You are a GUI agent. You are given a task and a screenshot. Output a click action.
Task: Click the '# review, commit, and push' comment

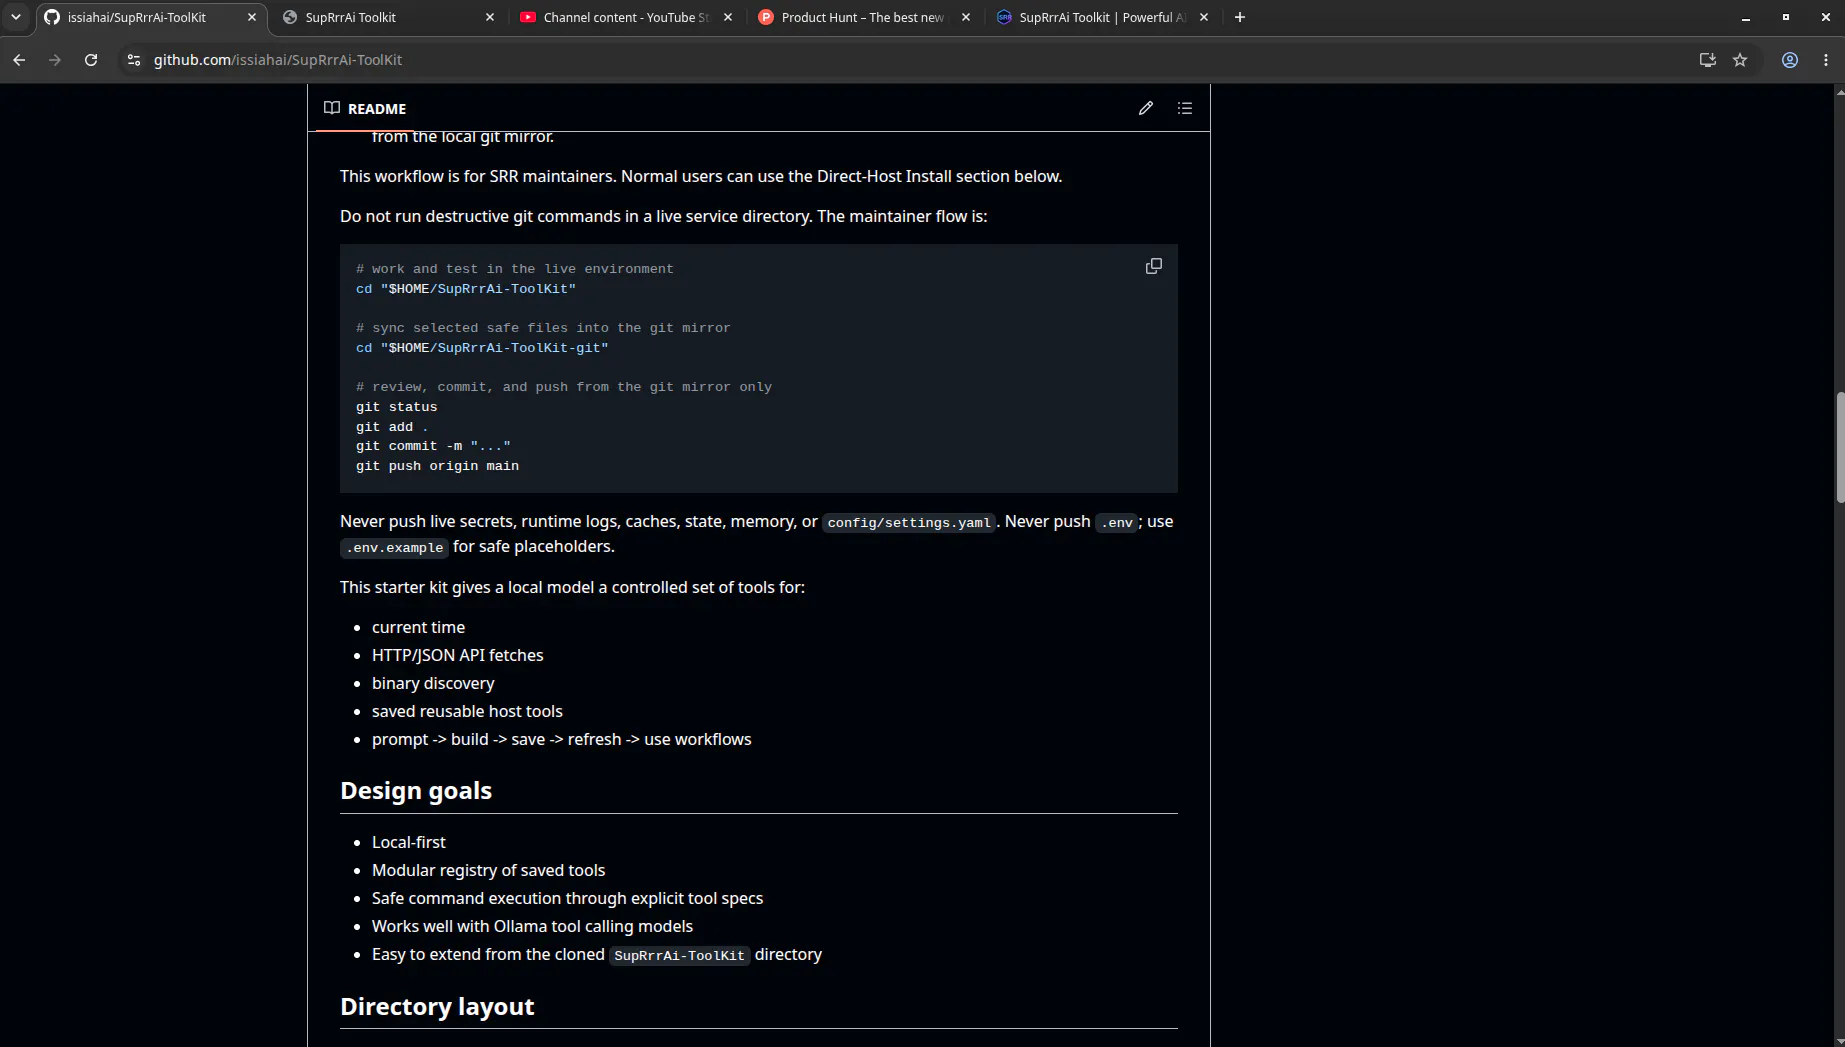[564, 387]
